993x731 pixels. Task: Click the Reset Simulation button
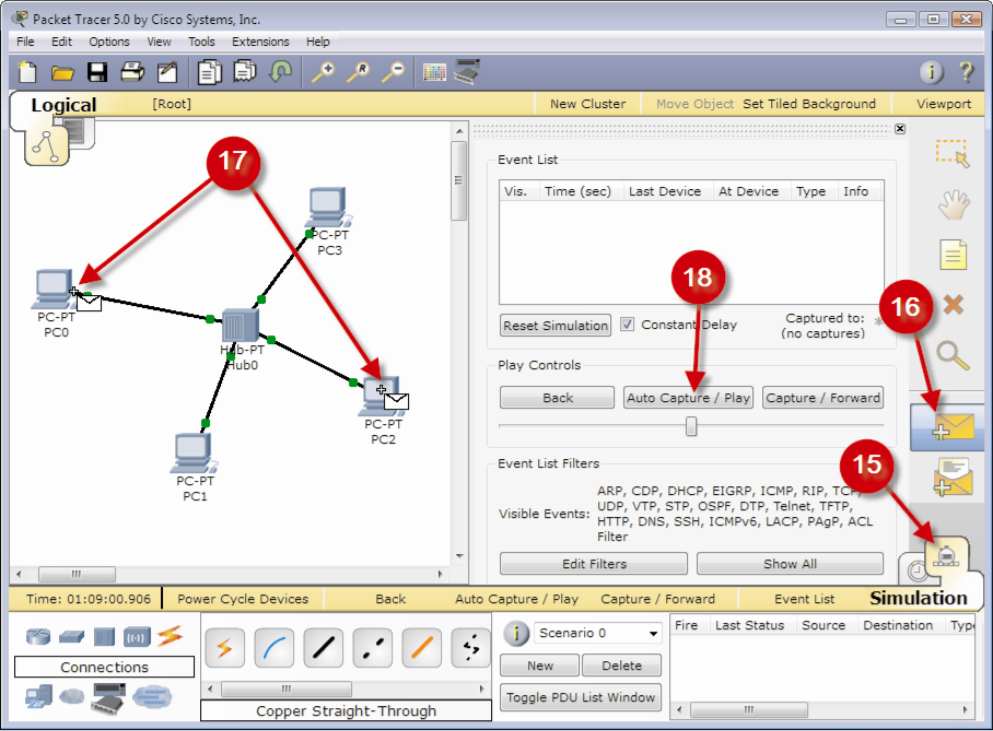pyautogui.click(x=554, y=325)
